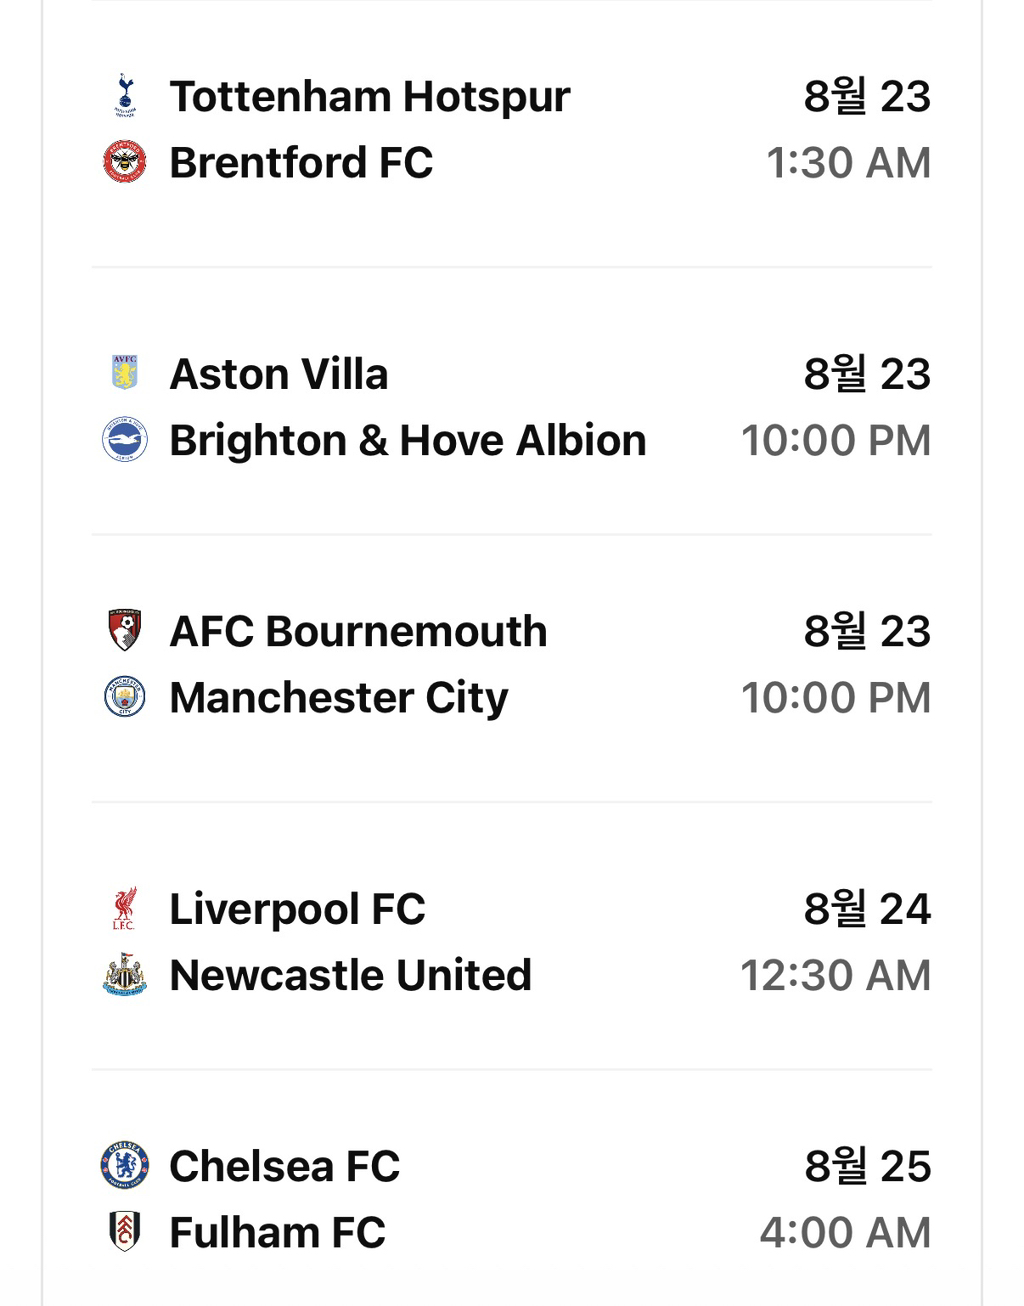Tap the Brighton & Hove Albion crest
The width and height of the screenshot is (1024, 1306).
125,440
